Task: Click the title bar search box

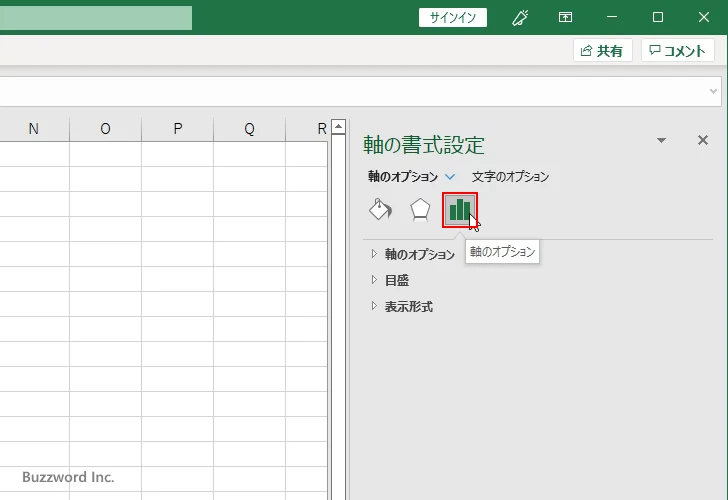Action: point(96,18)
